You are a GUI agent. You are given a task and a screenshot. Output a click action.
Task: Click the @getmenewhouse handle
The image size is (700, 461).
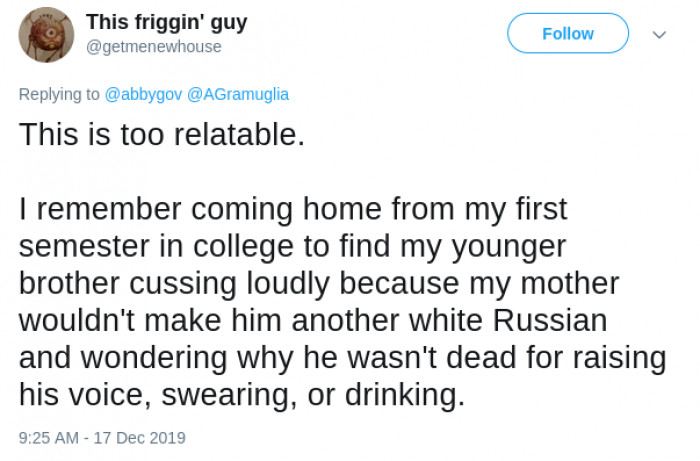coord(153,46)
